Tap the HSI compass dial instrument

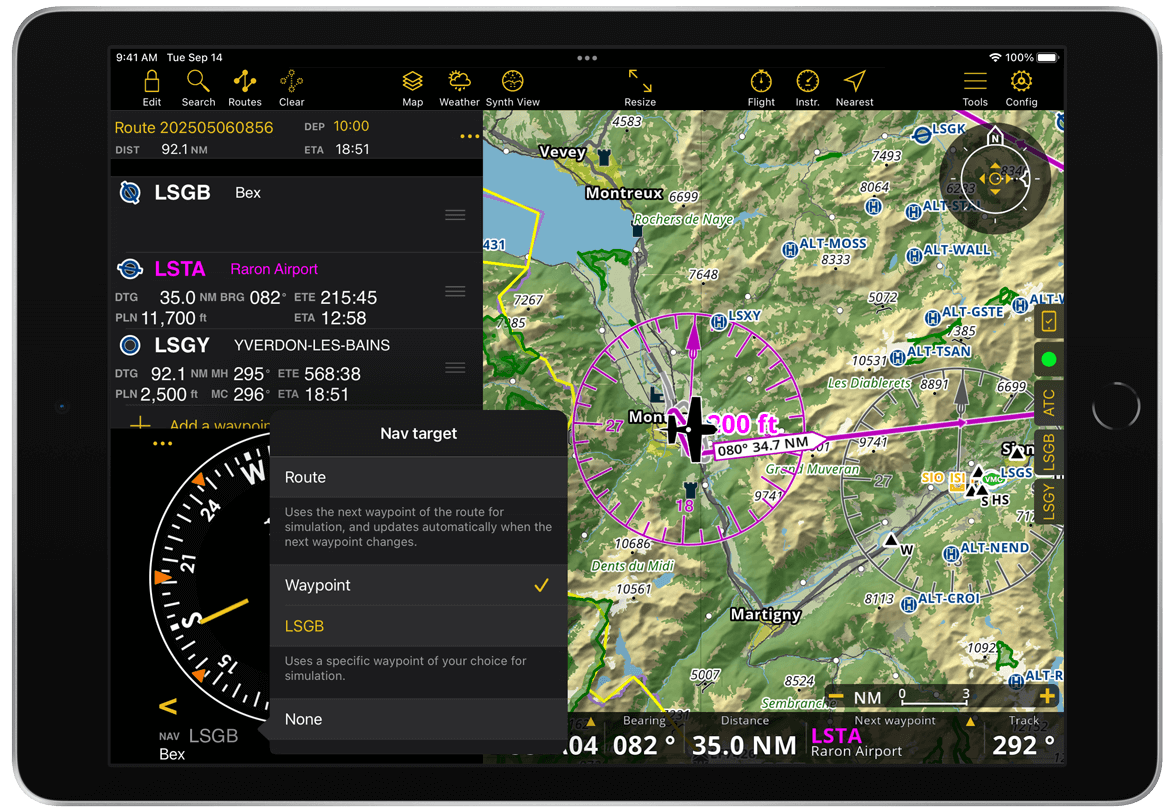click(x=210, y=579)
